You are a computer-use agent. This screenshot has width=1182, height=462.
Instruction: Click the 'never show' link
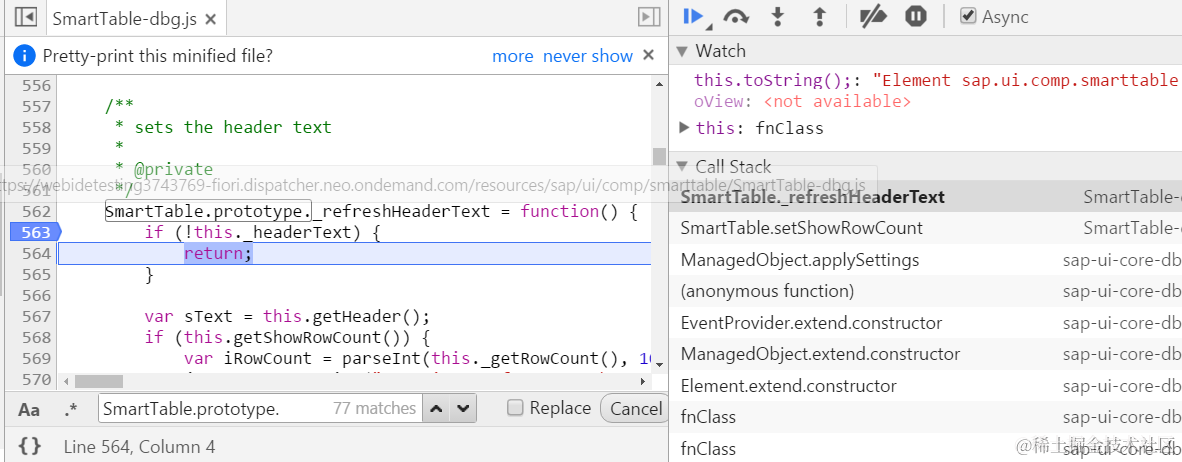pyautogui.click(x=588, y=56)
